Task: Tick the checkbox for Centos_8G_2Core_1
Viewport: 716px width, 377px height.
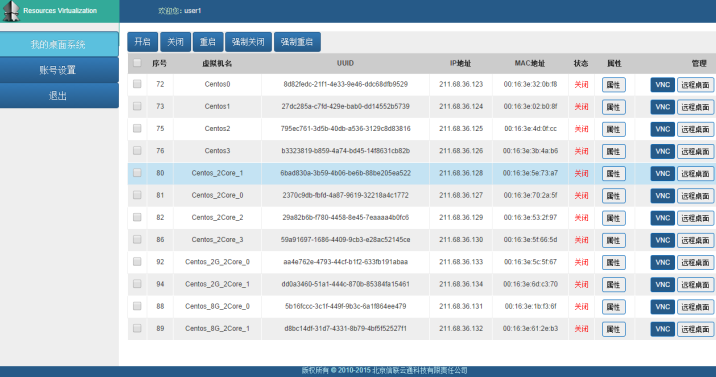Action: (x=137, y=328)
